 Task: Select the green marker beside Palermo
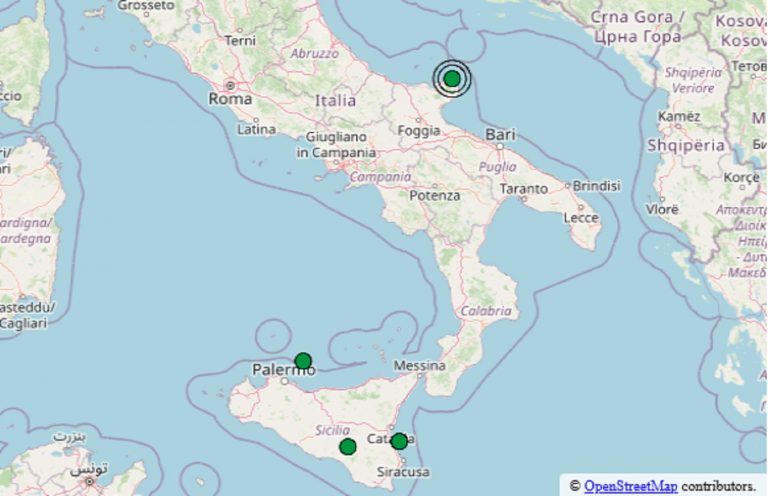(x=303, y=361)
